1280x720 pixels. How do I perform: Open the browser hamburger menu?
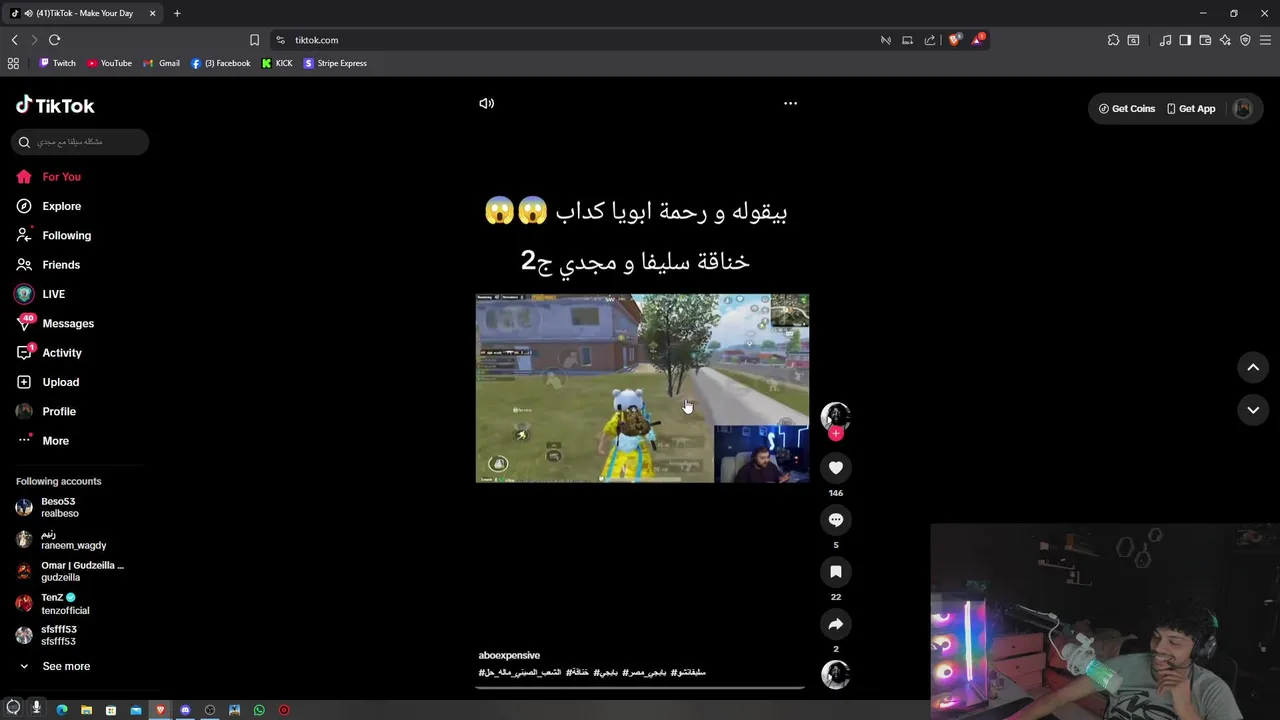(x=1266, y=40)
